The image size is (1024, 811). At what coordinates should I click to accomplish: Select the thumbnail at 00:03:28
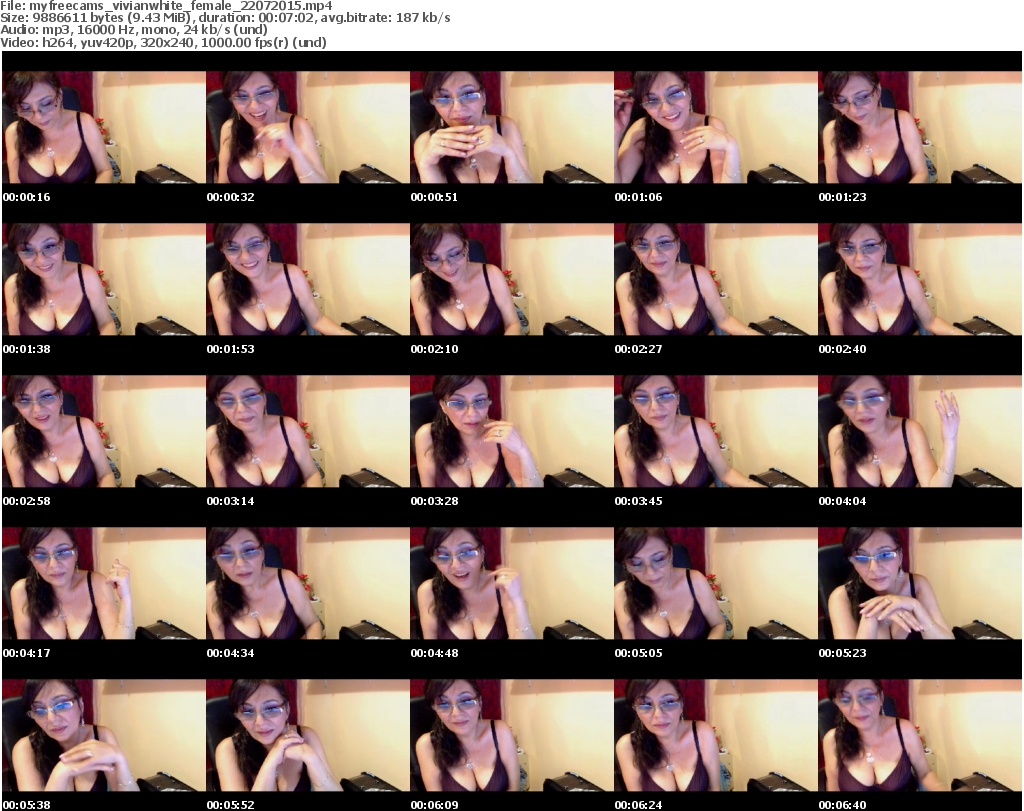pos(512,432)
